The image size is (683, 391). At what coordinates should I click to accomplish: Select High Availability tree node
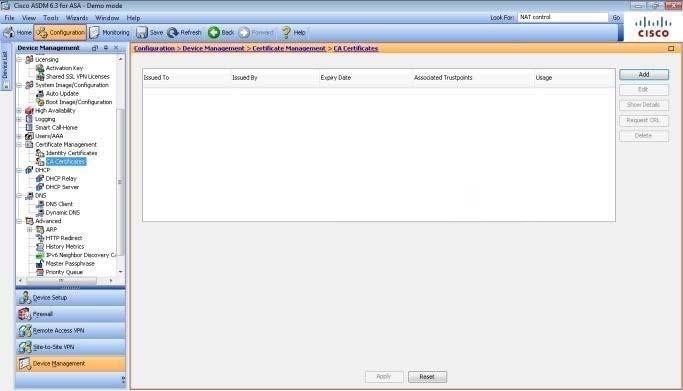click(x=55, y=111)
